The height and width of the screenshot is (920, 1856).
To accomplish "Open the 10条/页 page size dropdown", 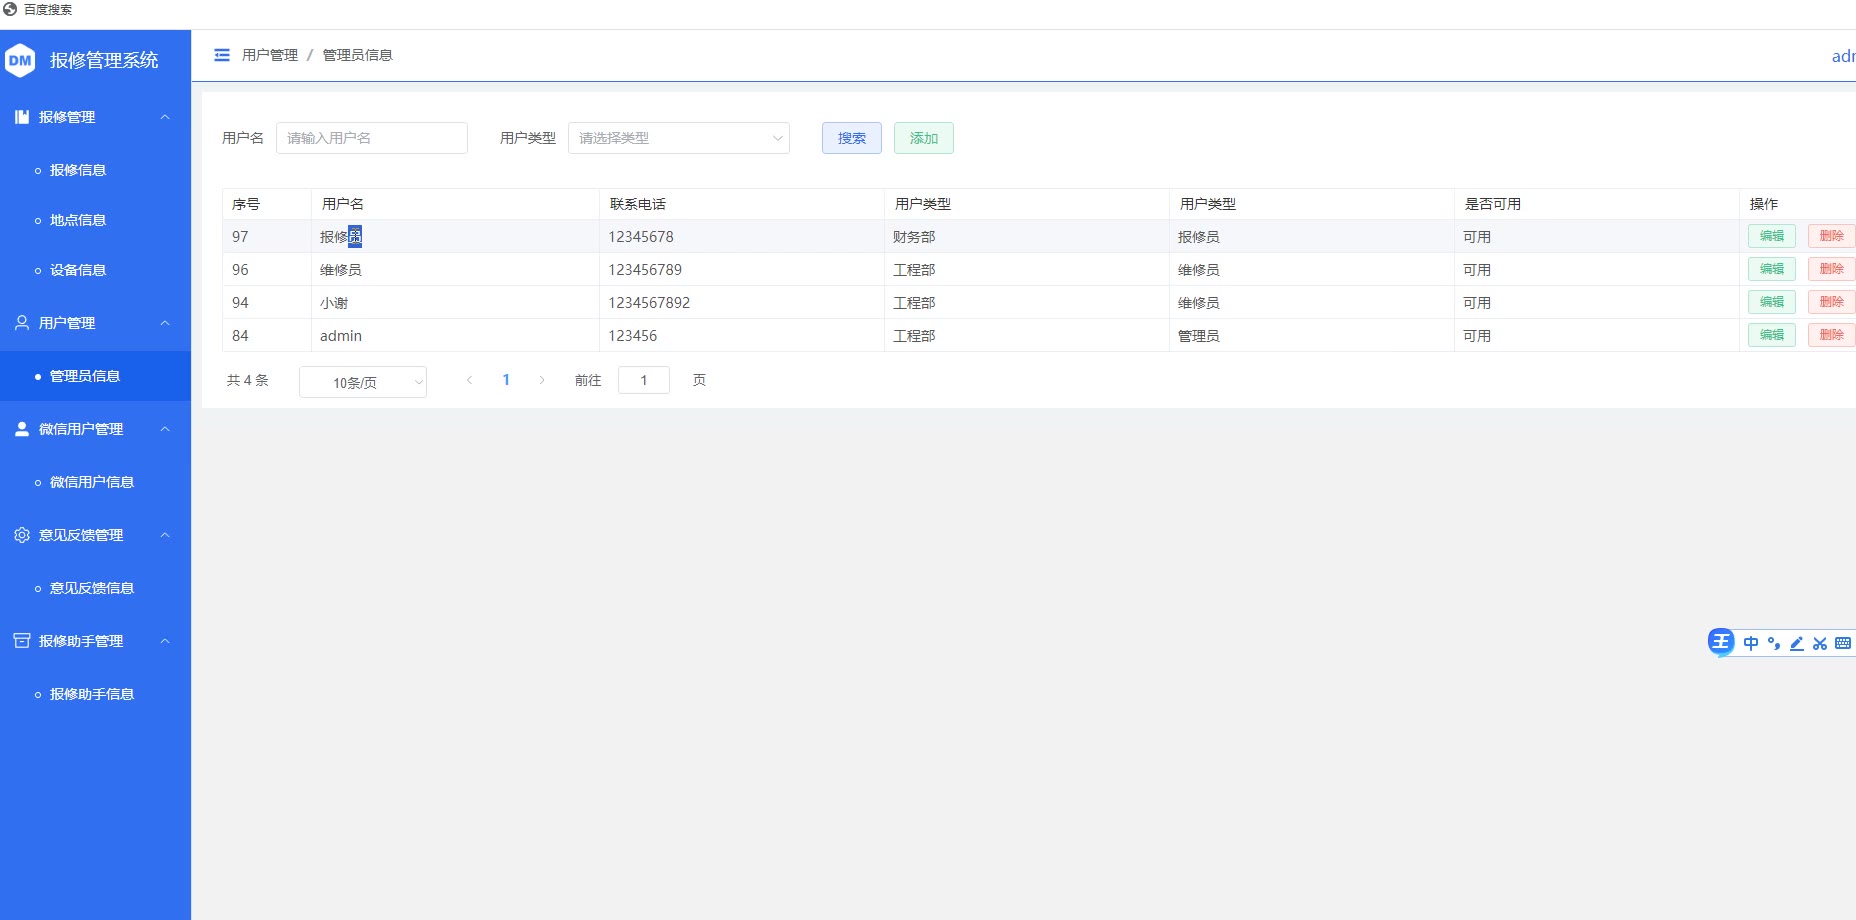I will pyautogui.click(x=363, y=382).
